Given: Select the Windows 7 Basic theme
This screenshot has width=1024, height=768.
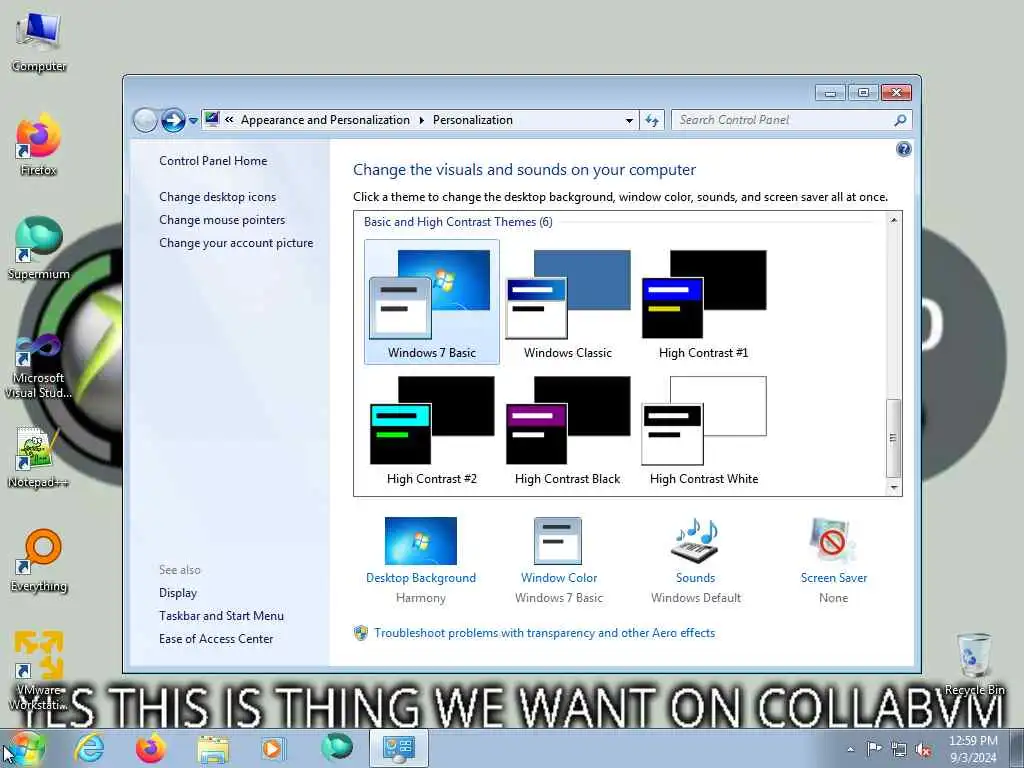Looking at the screenshot, I should pos(432,302).
